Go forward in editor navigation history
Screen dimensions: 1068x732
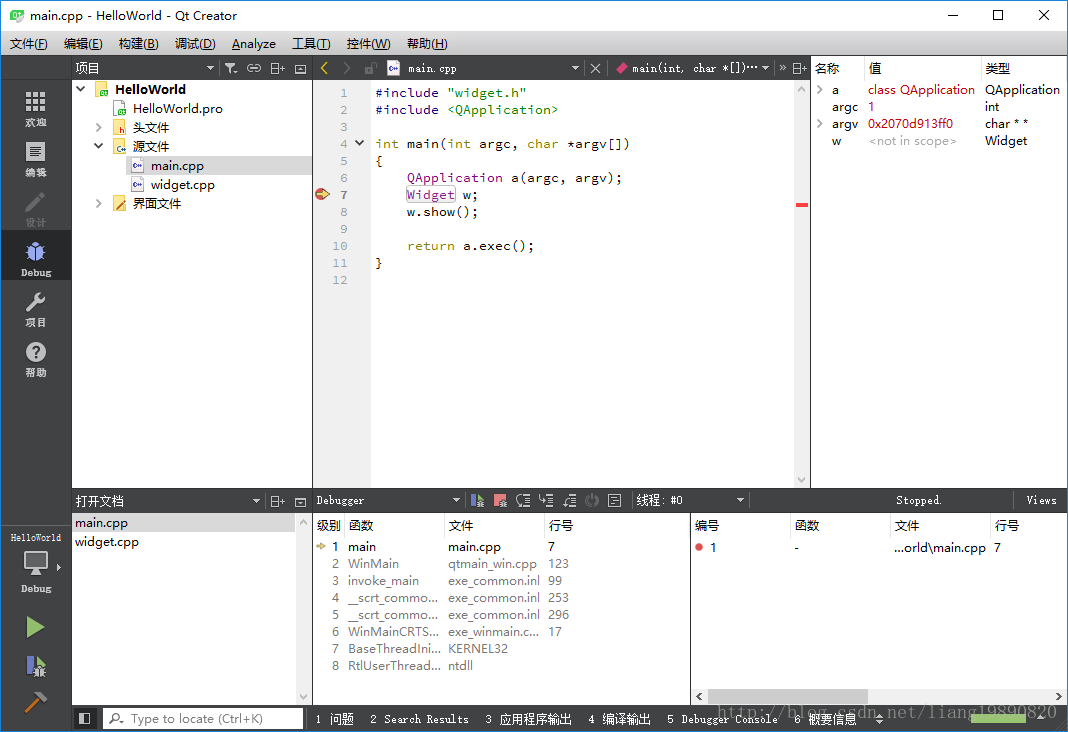tap(347, 68)
